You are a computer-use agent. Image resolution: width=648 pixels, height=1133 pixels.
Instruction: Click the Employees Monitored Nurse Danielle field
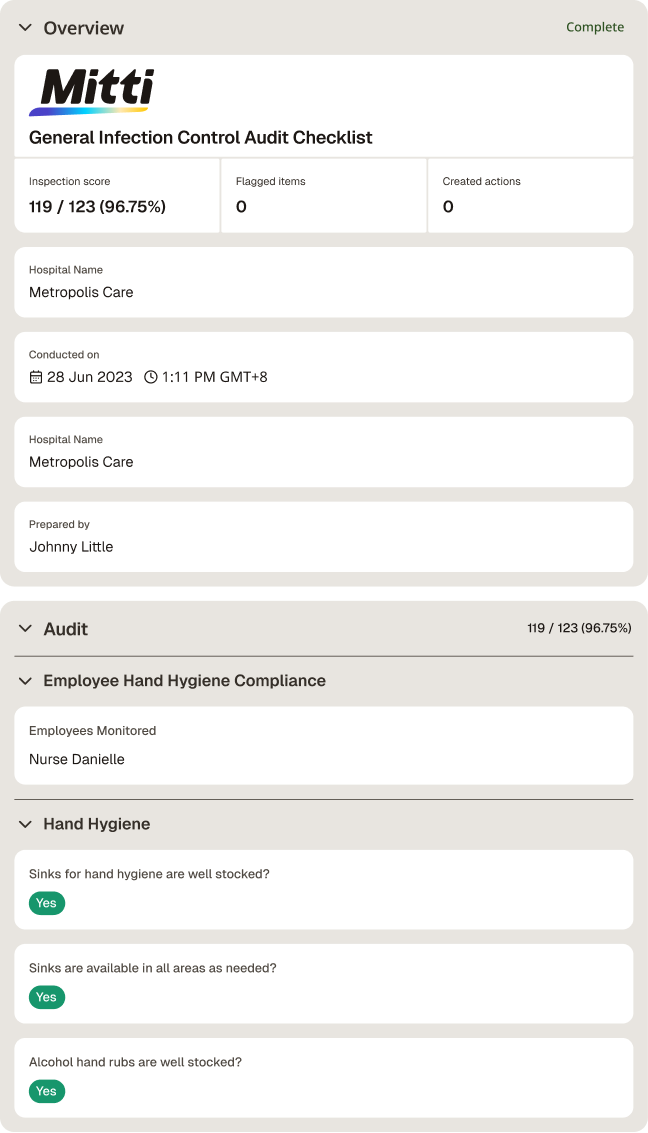pyautogui.click(x=324, y=746)
